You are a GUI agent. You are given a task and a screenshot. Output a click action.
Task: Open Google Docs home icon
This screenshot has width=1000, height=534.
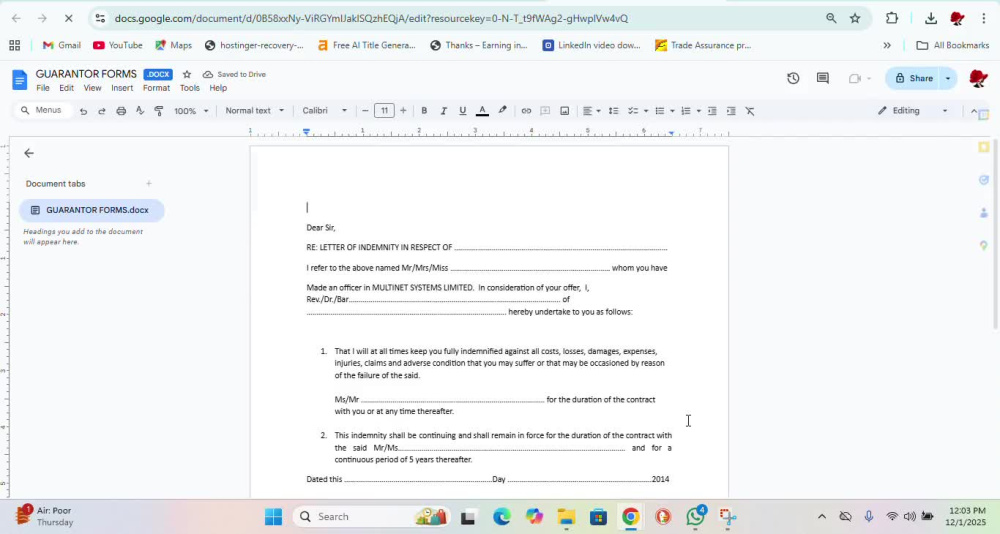[20, 80]
